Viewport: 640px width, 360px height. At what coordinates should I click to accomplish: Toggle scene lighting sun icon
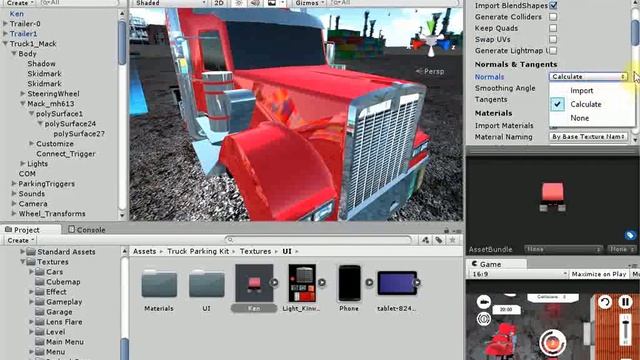(x=240, y=3)
